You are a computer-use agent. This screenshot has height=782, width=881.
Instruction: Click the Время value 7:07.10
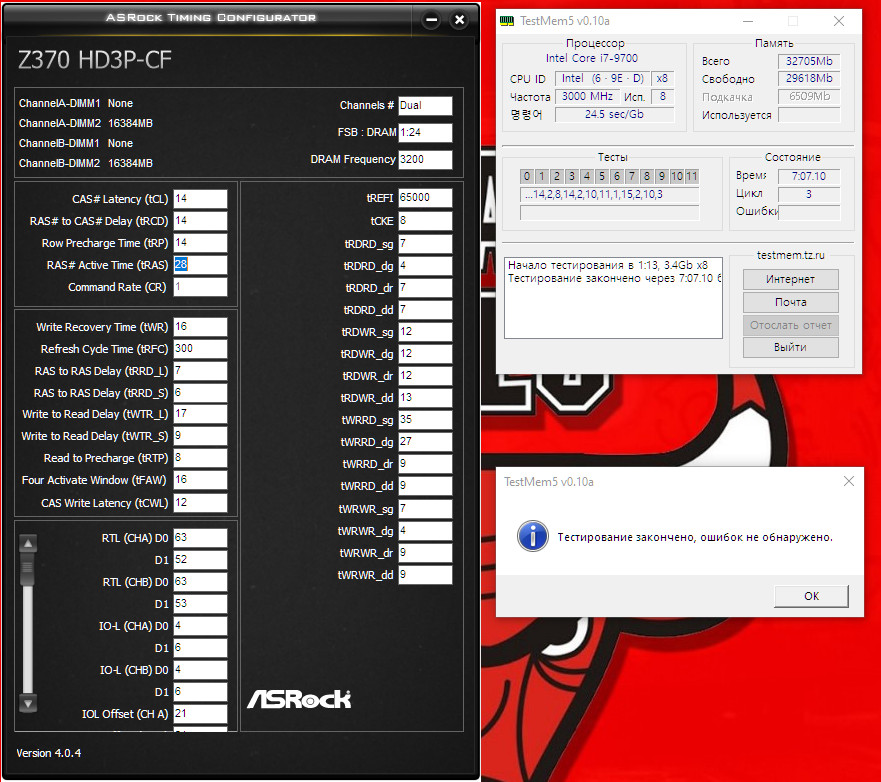809,176
